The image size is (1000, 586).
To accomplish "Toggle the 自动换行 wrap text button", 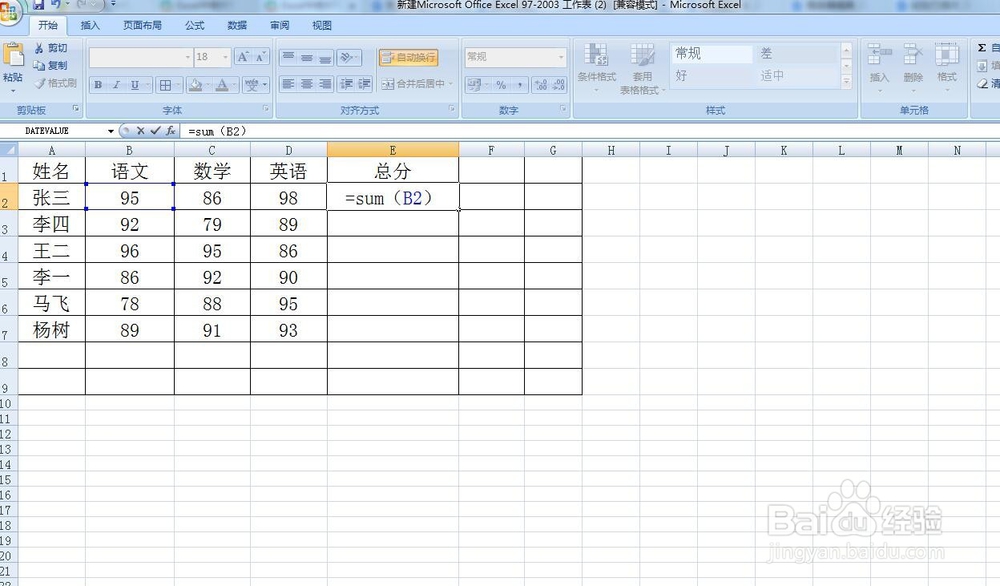I will pos(408,57).
